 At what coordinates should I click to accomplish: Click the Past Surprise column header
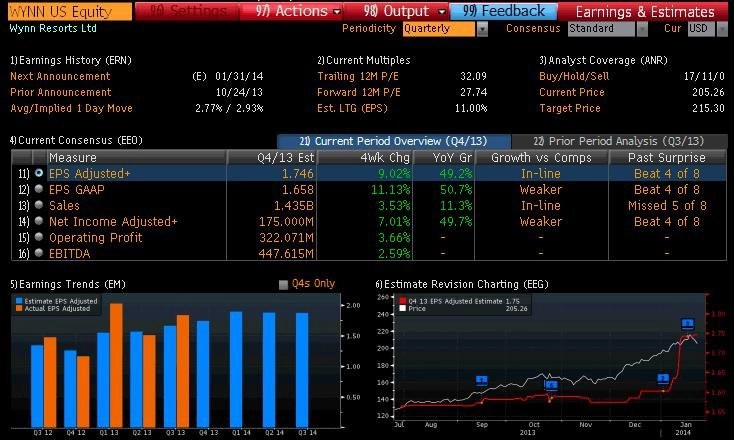(668, 157)
